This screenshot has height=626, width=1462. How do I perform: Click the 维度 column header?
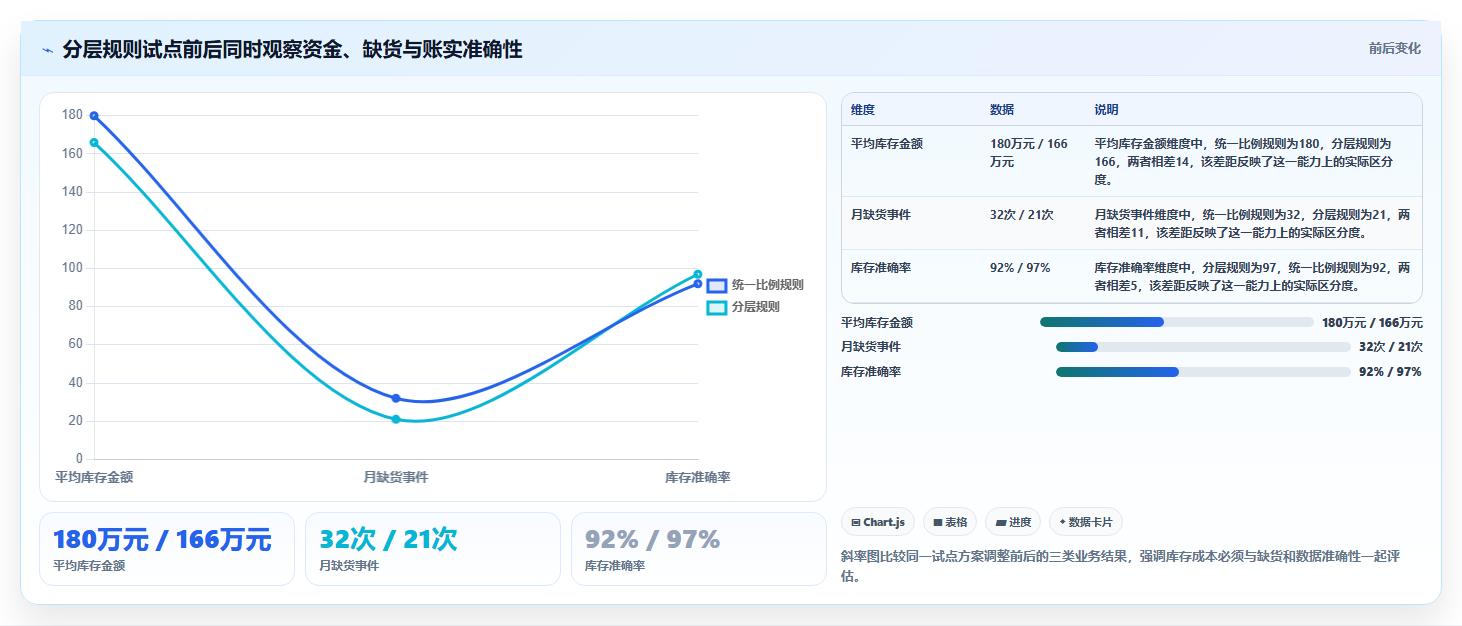pyautogui.click(x=863, y=110)
